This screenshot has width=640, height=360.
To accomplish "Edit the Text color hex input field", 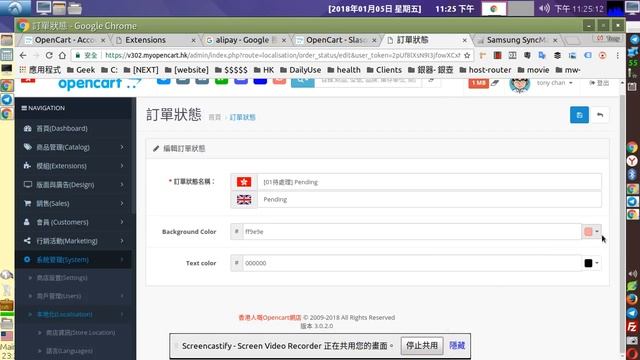I will 412,263.
